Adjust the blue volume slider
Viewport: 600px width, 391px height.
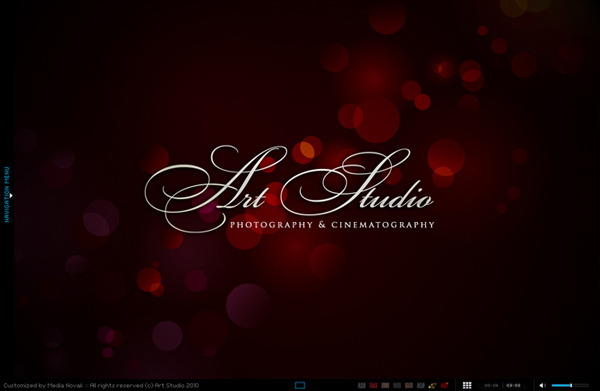(x=570, y=385)
